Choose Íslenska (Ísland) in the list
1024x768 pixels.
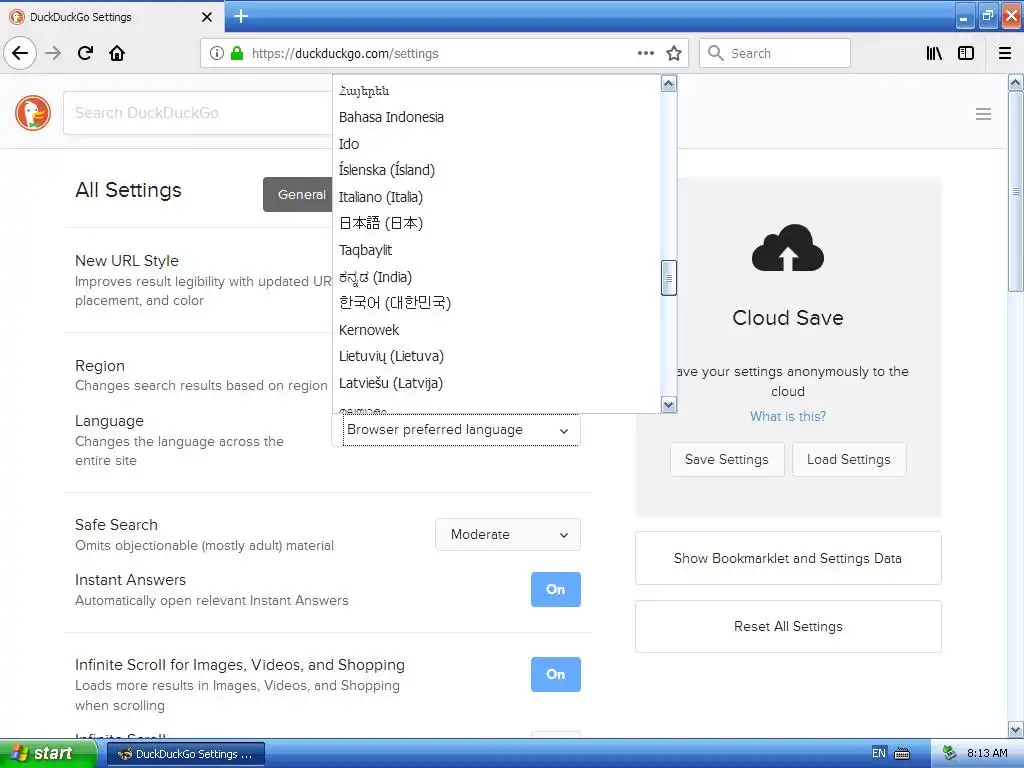click(496, 170)
